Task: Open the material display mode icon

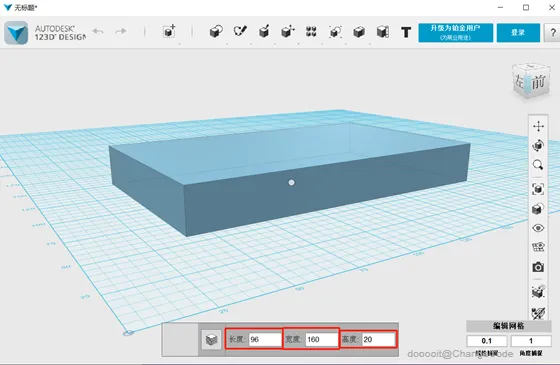Action: click(538, 209)
